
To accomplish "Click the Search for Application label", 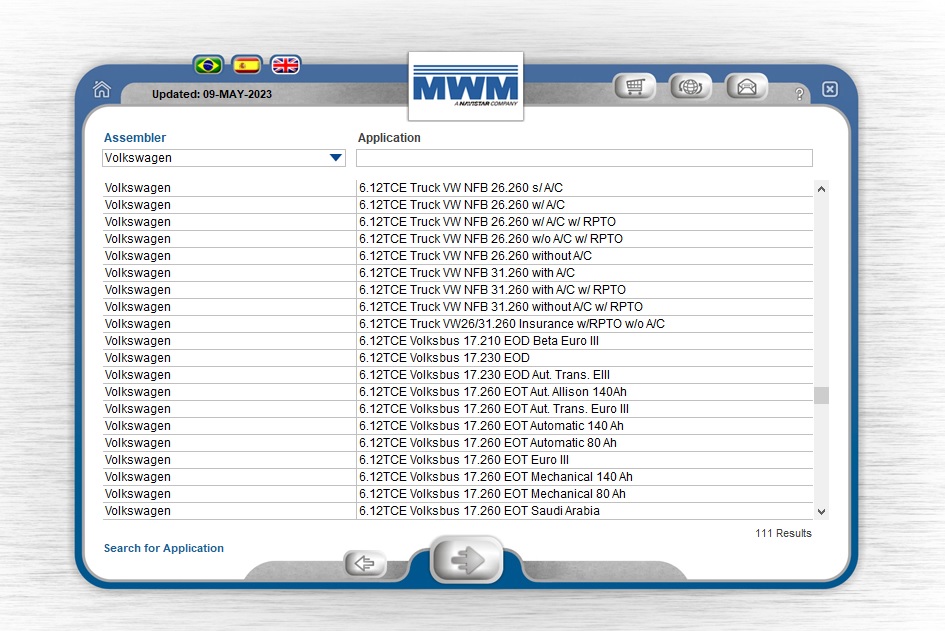I will pos(163,548).
